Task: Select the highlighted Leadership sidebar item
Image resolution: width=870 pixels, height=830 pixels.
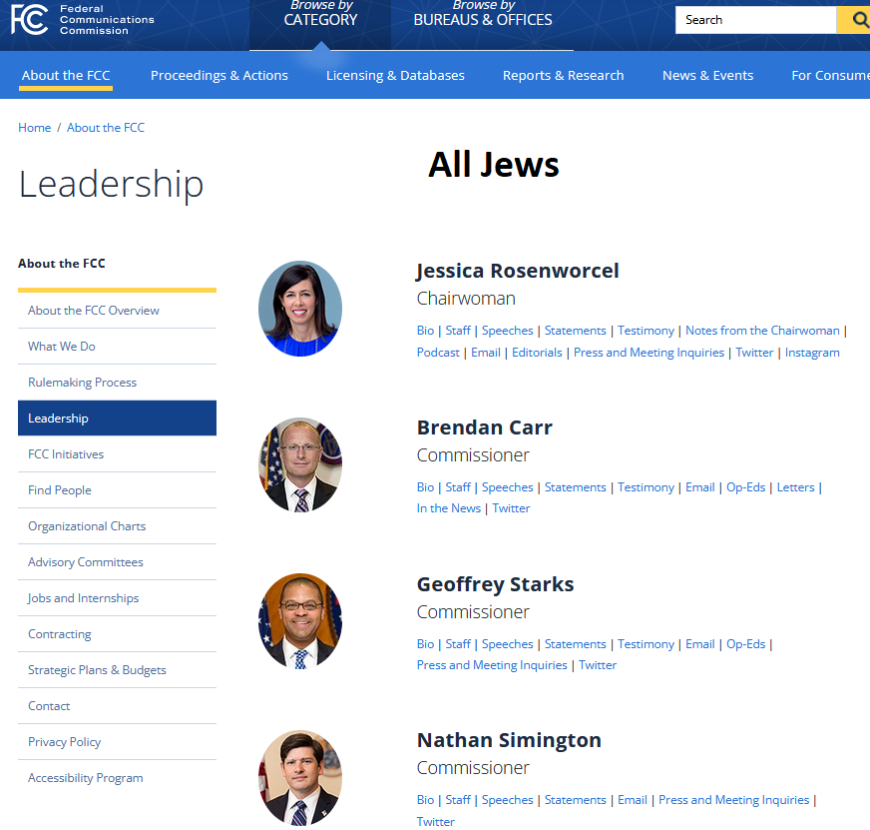Action: 117,418
